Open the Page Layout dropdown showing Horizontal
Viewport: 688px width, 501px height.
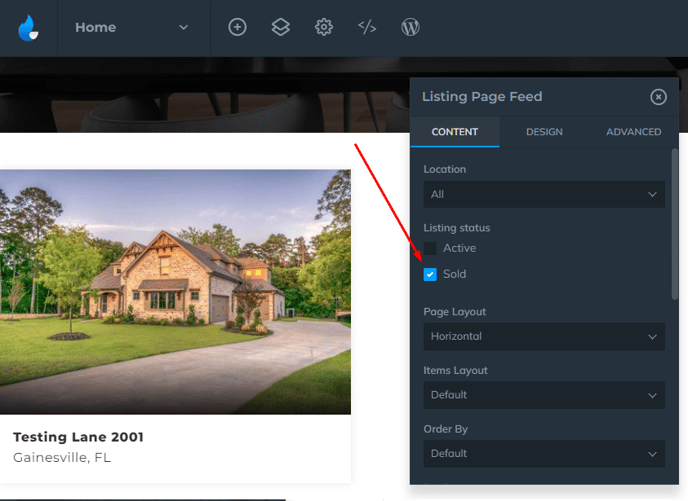click(x=544, y=336)
